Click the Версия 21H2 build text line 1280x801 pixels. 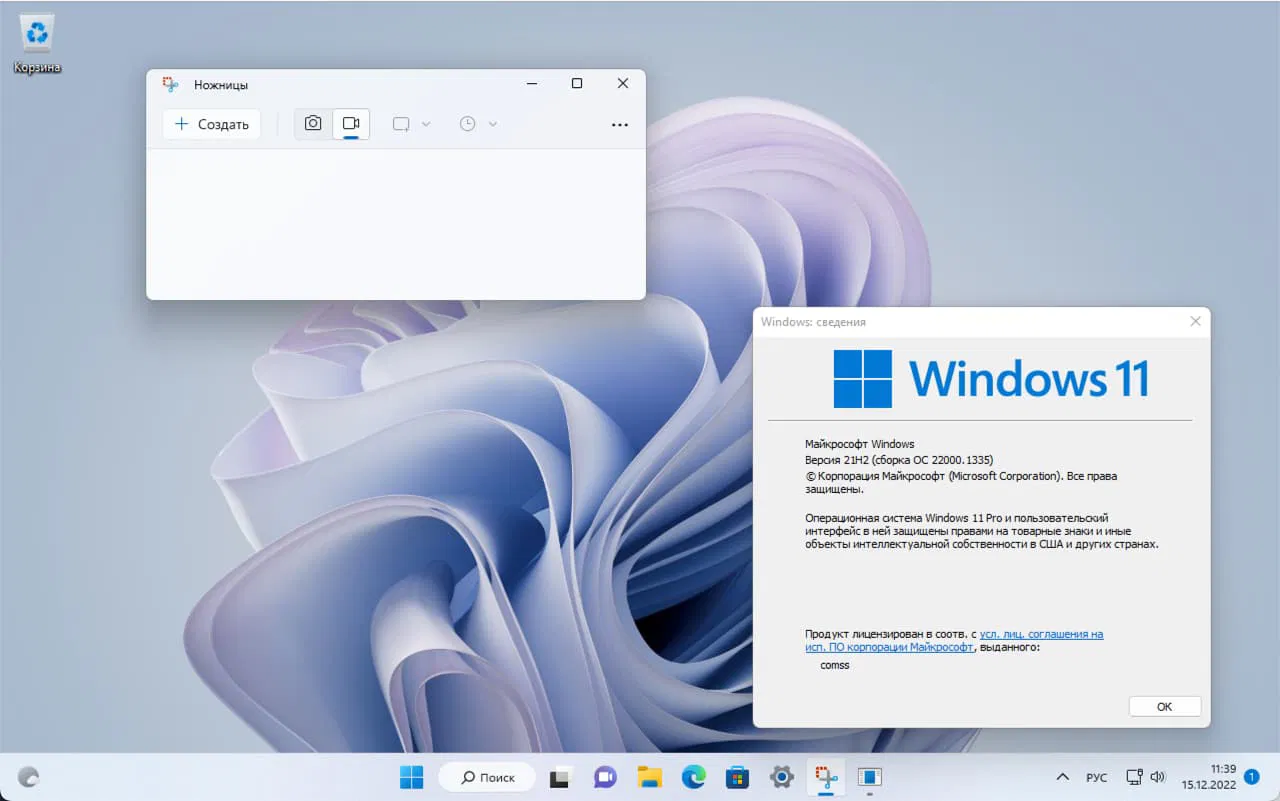tap(899, 460)
